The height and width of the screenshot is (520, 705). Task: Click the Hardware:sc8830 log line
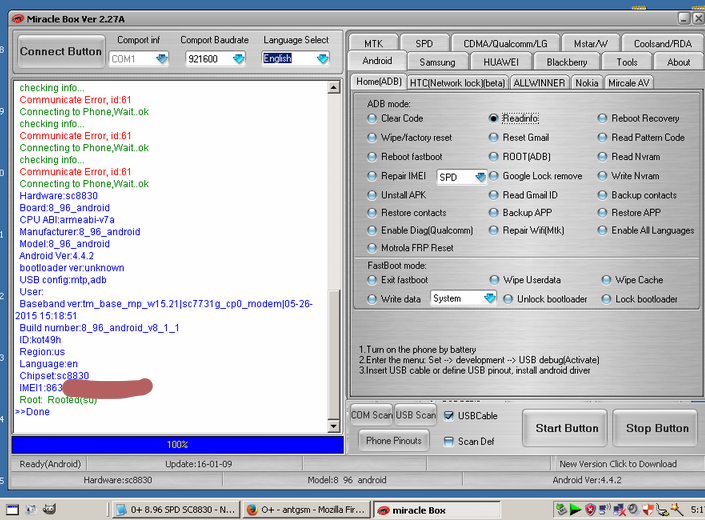point(58,196)
